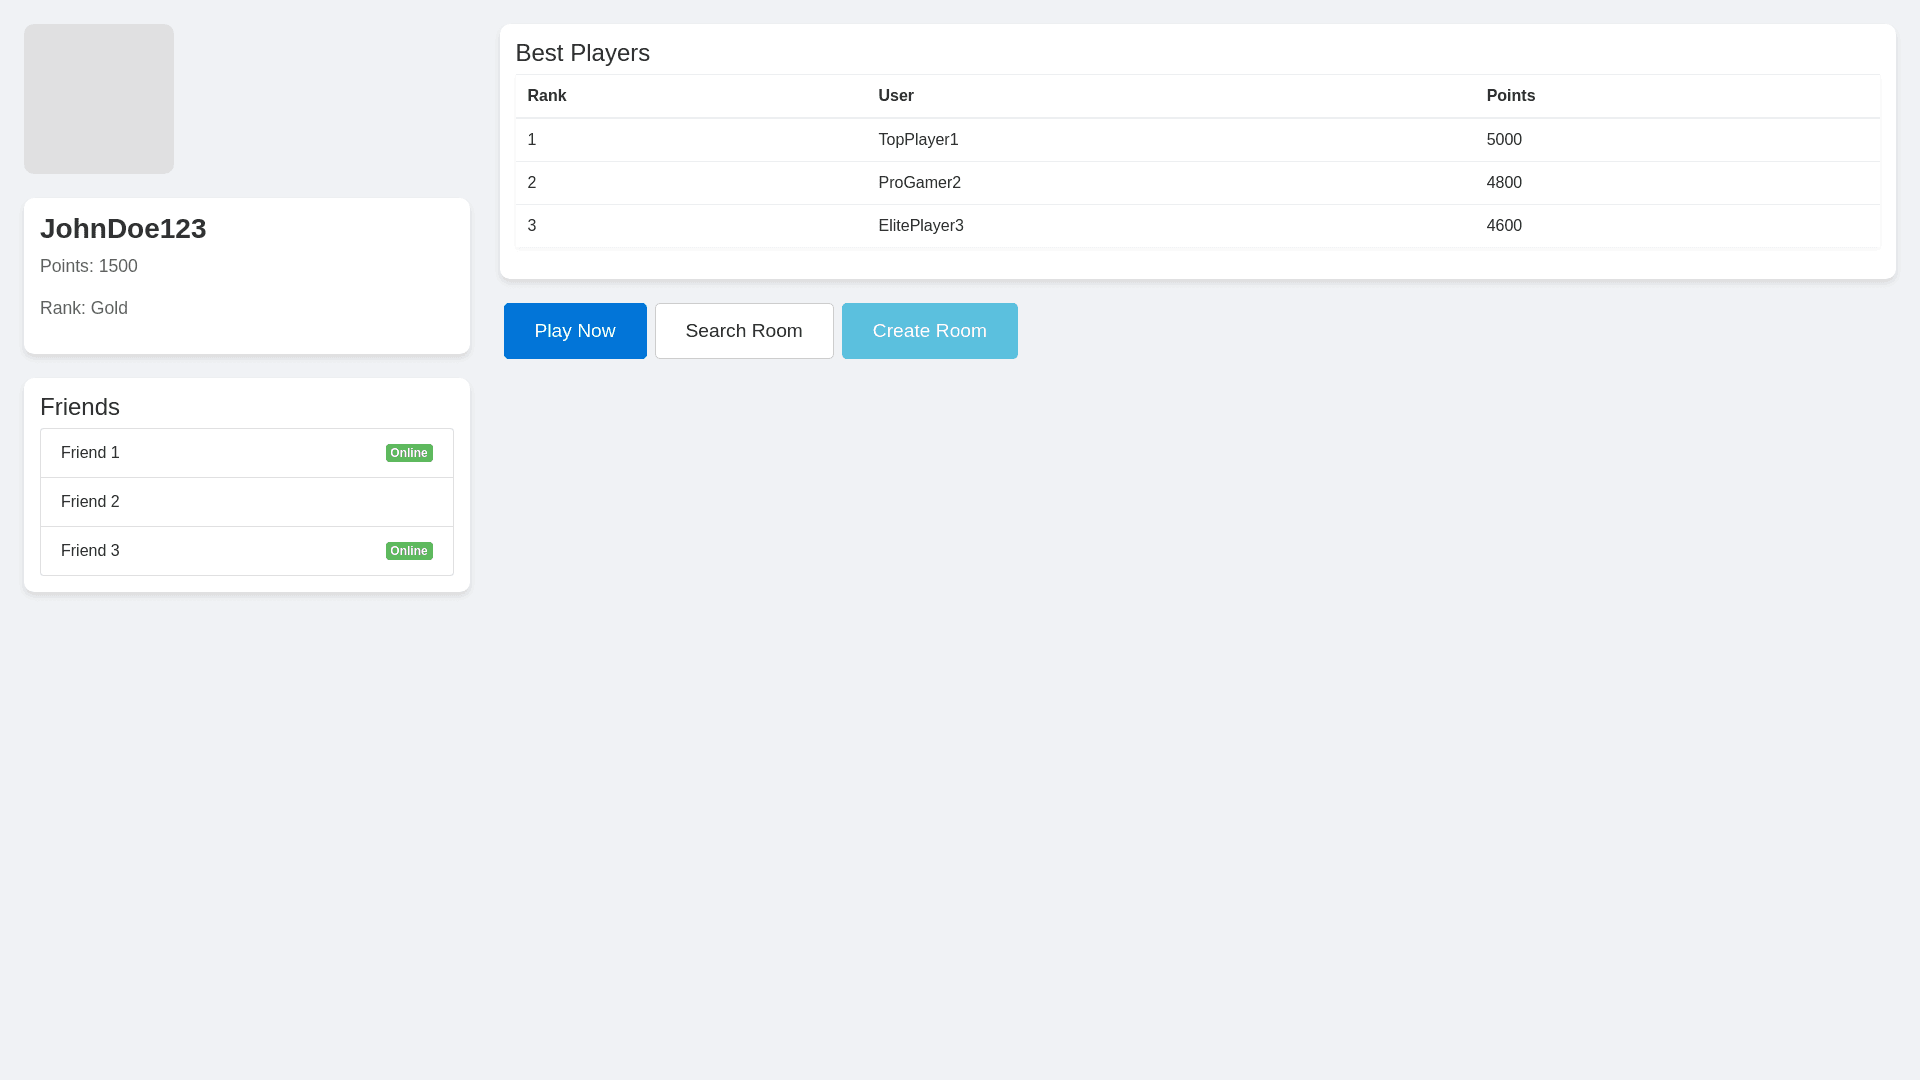Click the JohnDoe123 username heading
This screenshot has width=1920, height=1080.
point(123,229)
